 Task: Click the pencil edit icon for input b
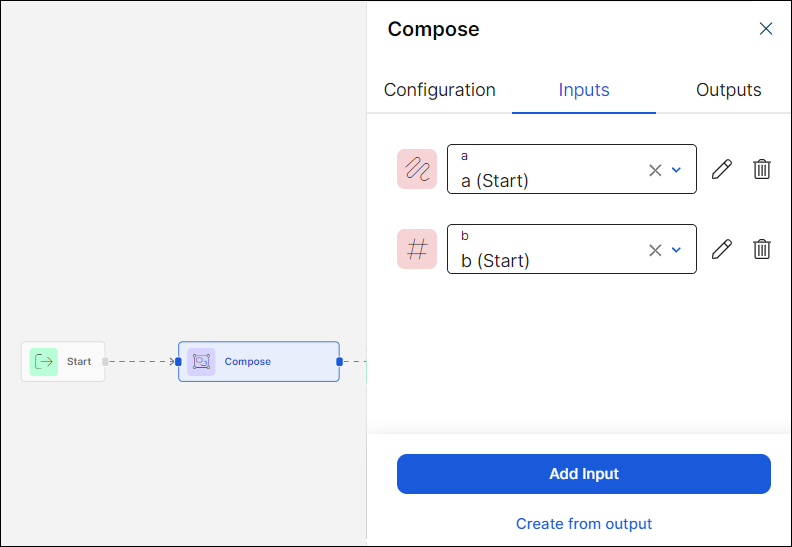pyautogui.click(x=721, y=249)
